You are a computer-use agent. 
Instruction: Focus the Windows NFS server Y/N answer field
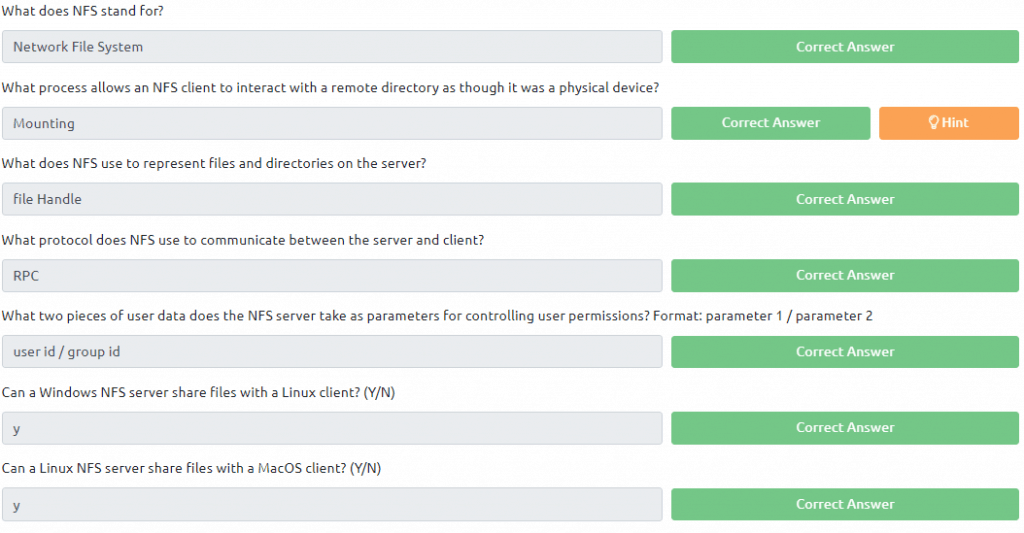(332, 428)
